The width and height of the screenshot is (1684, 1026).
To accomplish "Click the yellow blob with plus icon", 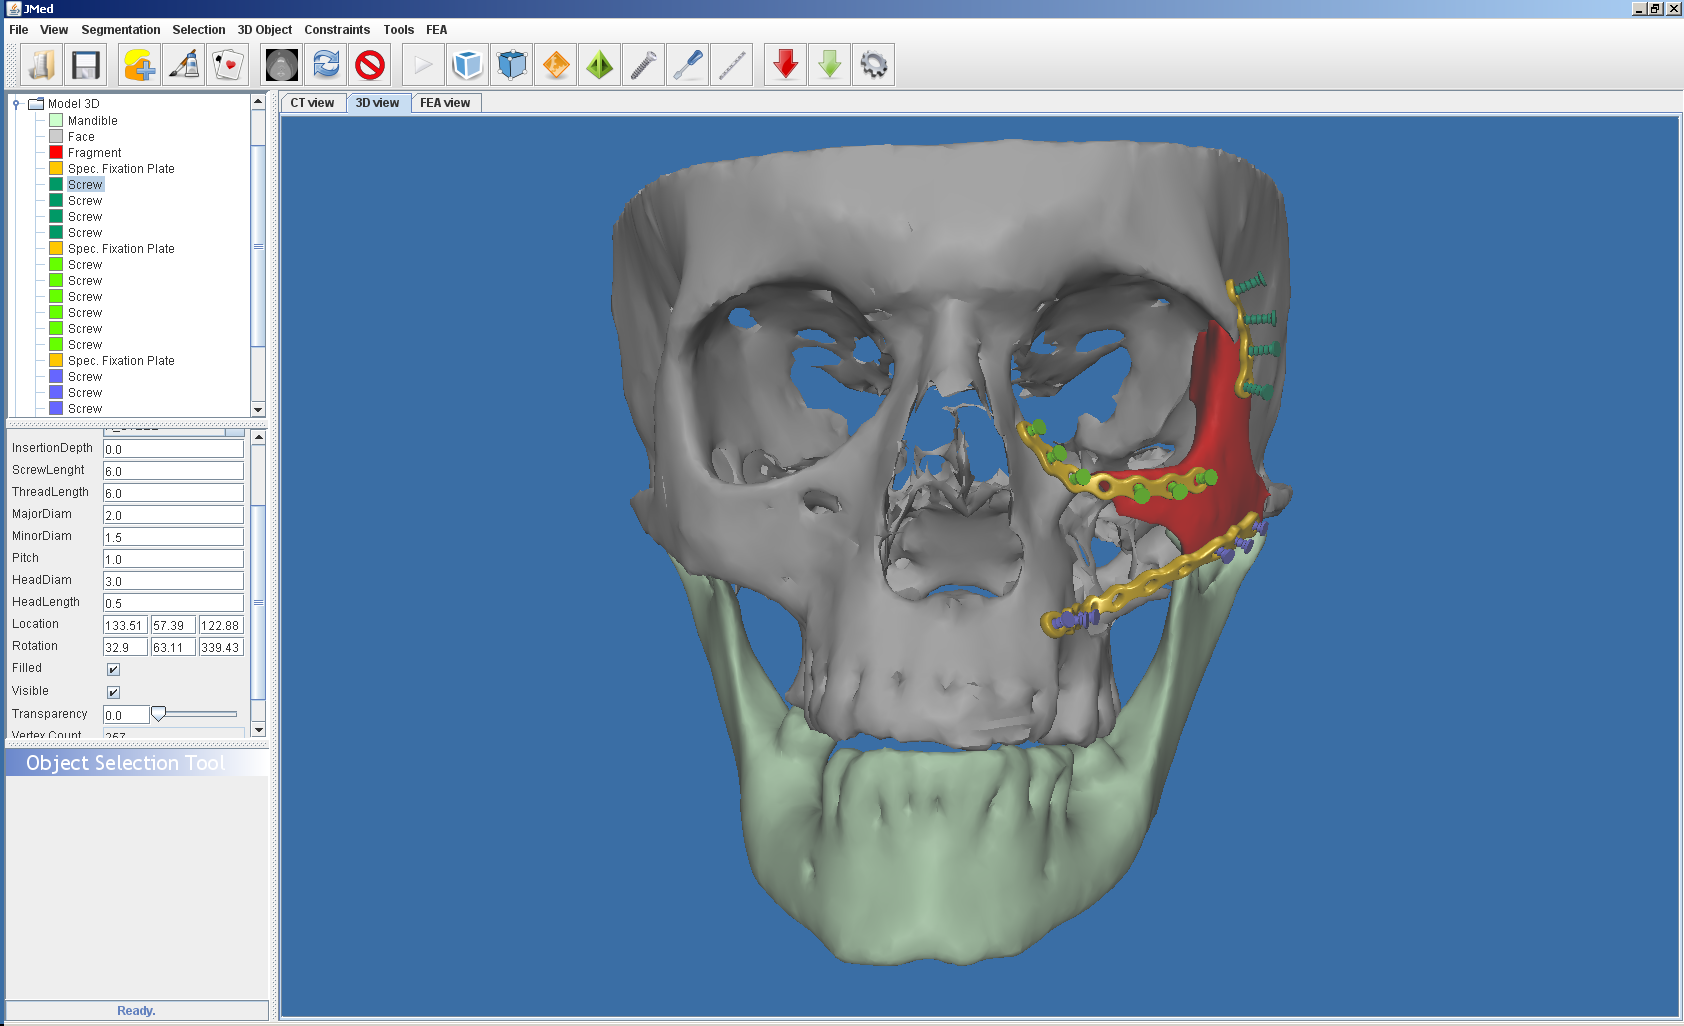I will [140, 65].
